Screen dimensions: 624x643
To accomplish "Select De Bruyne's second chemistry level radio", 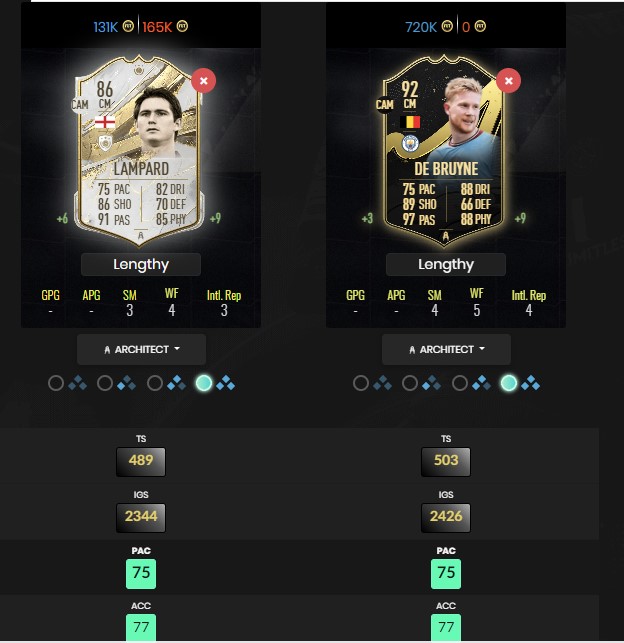I will point(410,383).
